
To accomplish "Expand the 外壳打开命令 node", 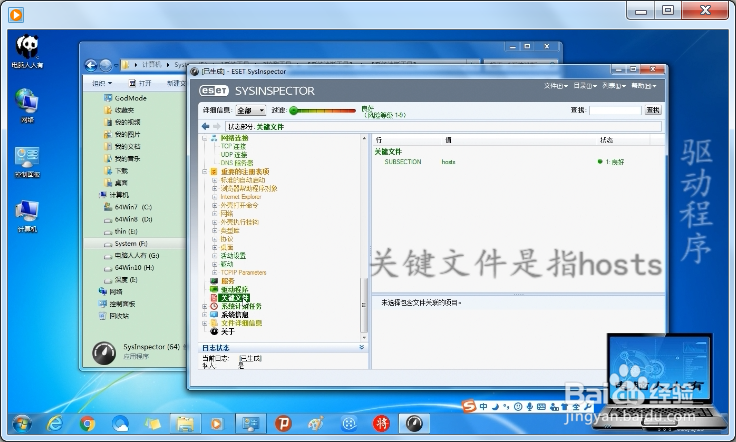I will click(214, 206).
